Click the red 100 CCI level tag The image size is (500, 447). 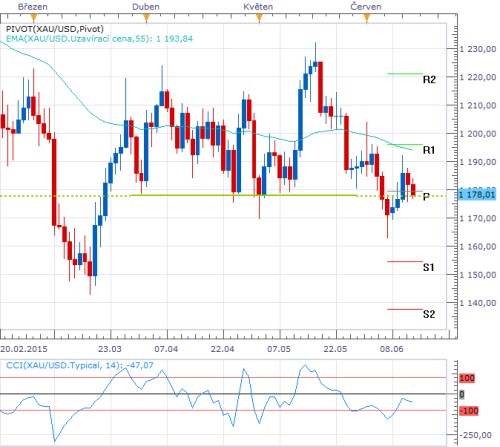coord(467,378)
